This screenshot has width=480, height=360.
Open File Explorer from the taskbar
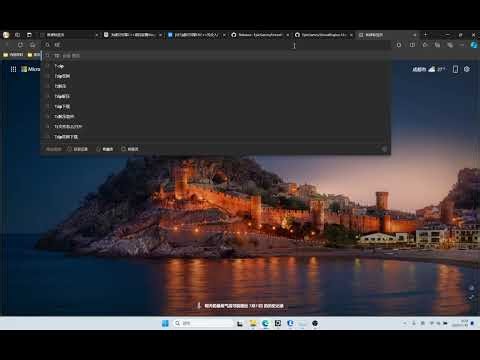pyautogui.click(x=253, y=323)
